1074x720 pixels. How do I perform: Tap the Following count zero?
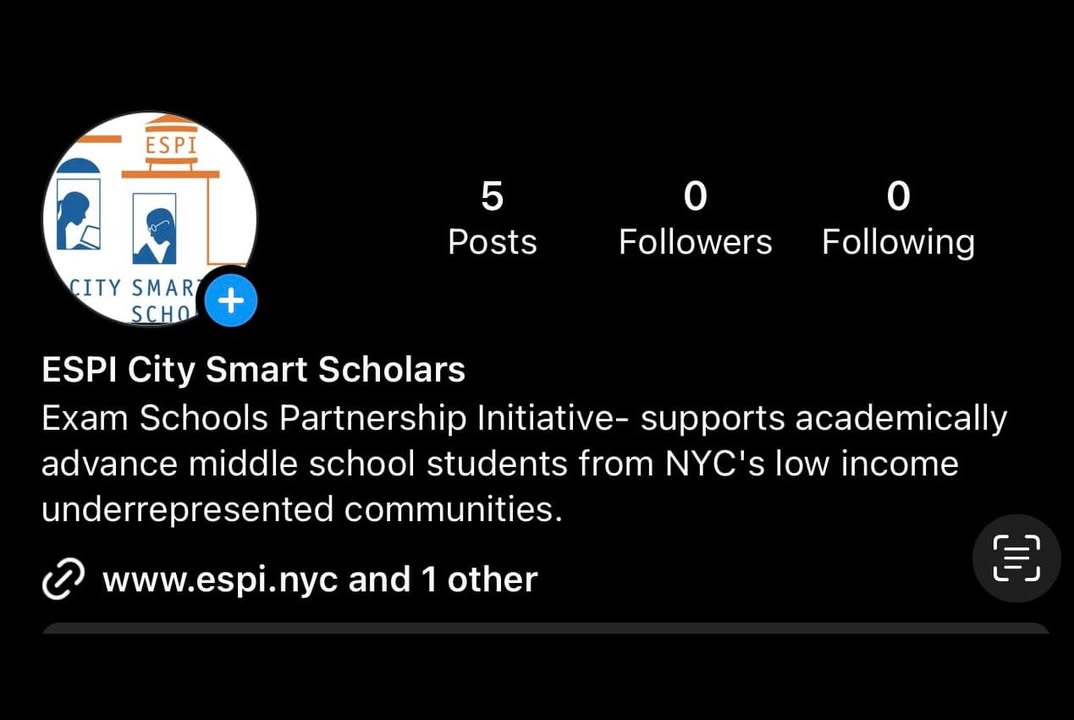pyautogui.click(x=898, y=196)
